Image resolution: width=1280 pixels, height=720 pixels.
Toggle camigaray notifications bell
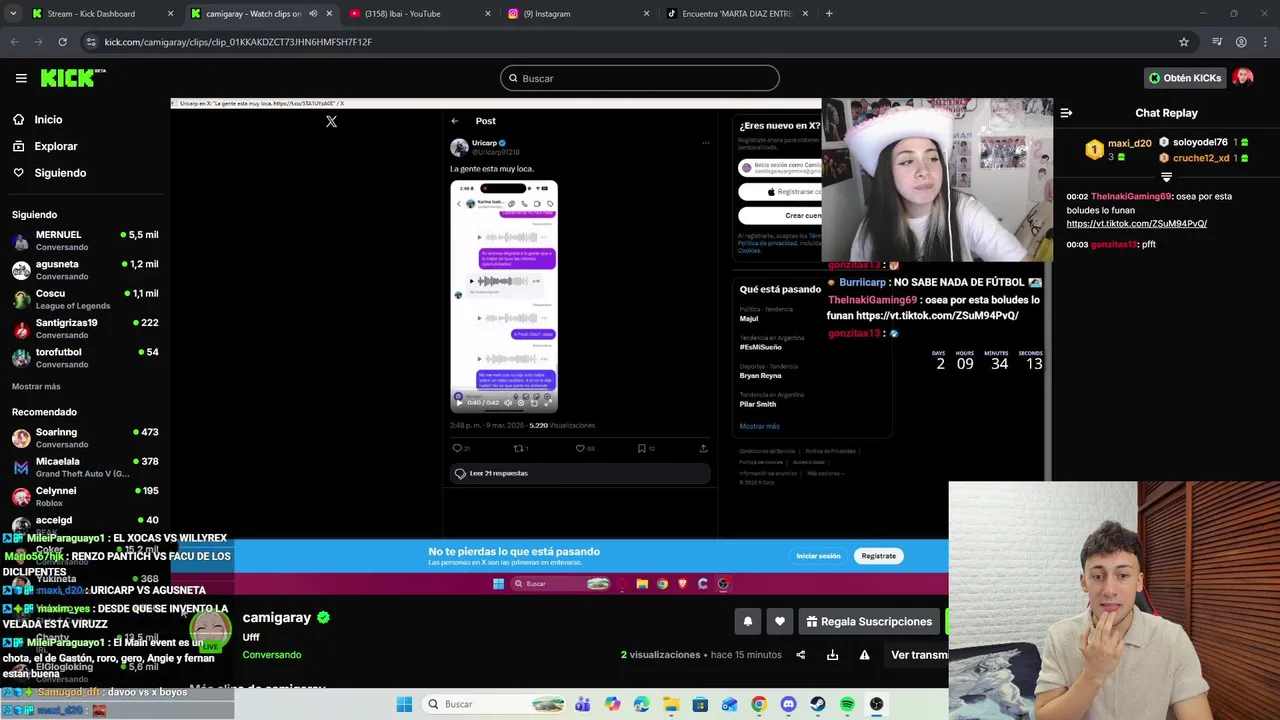747,621
